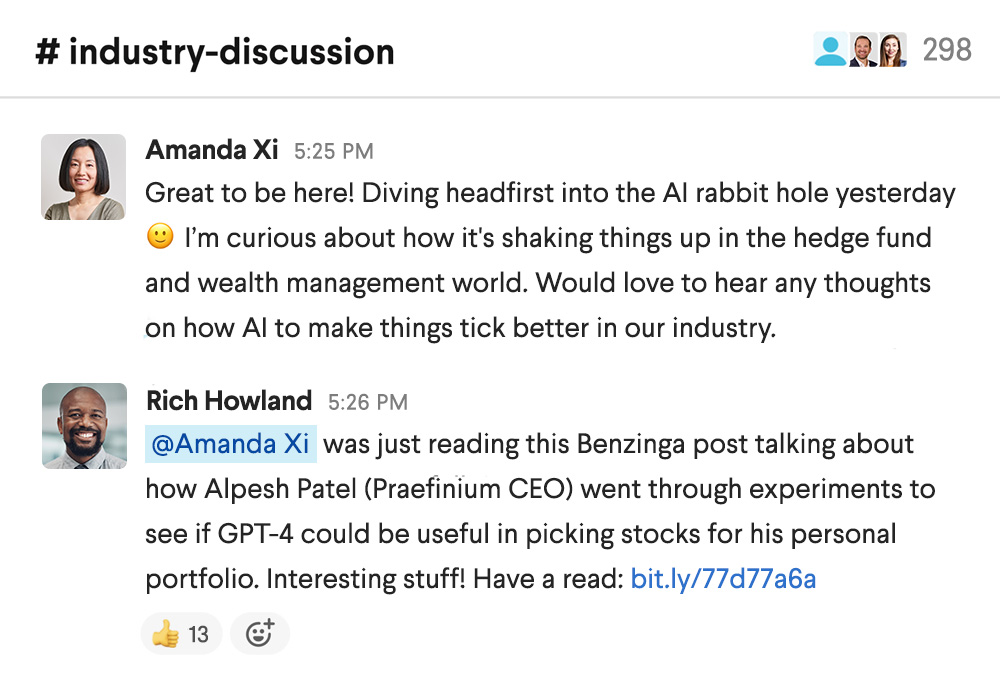Toggle the thumbs up reaction

180,633
